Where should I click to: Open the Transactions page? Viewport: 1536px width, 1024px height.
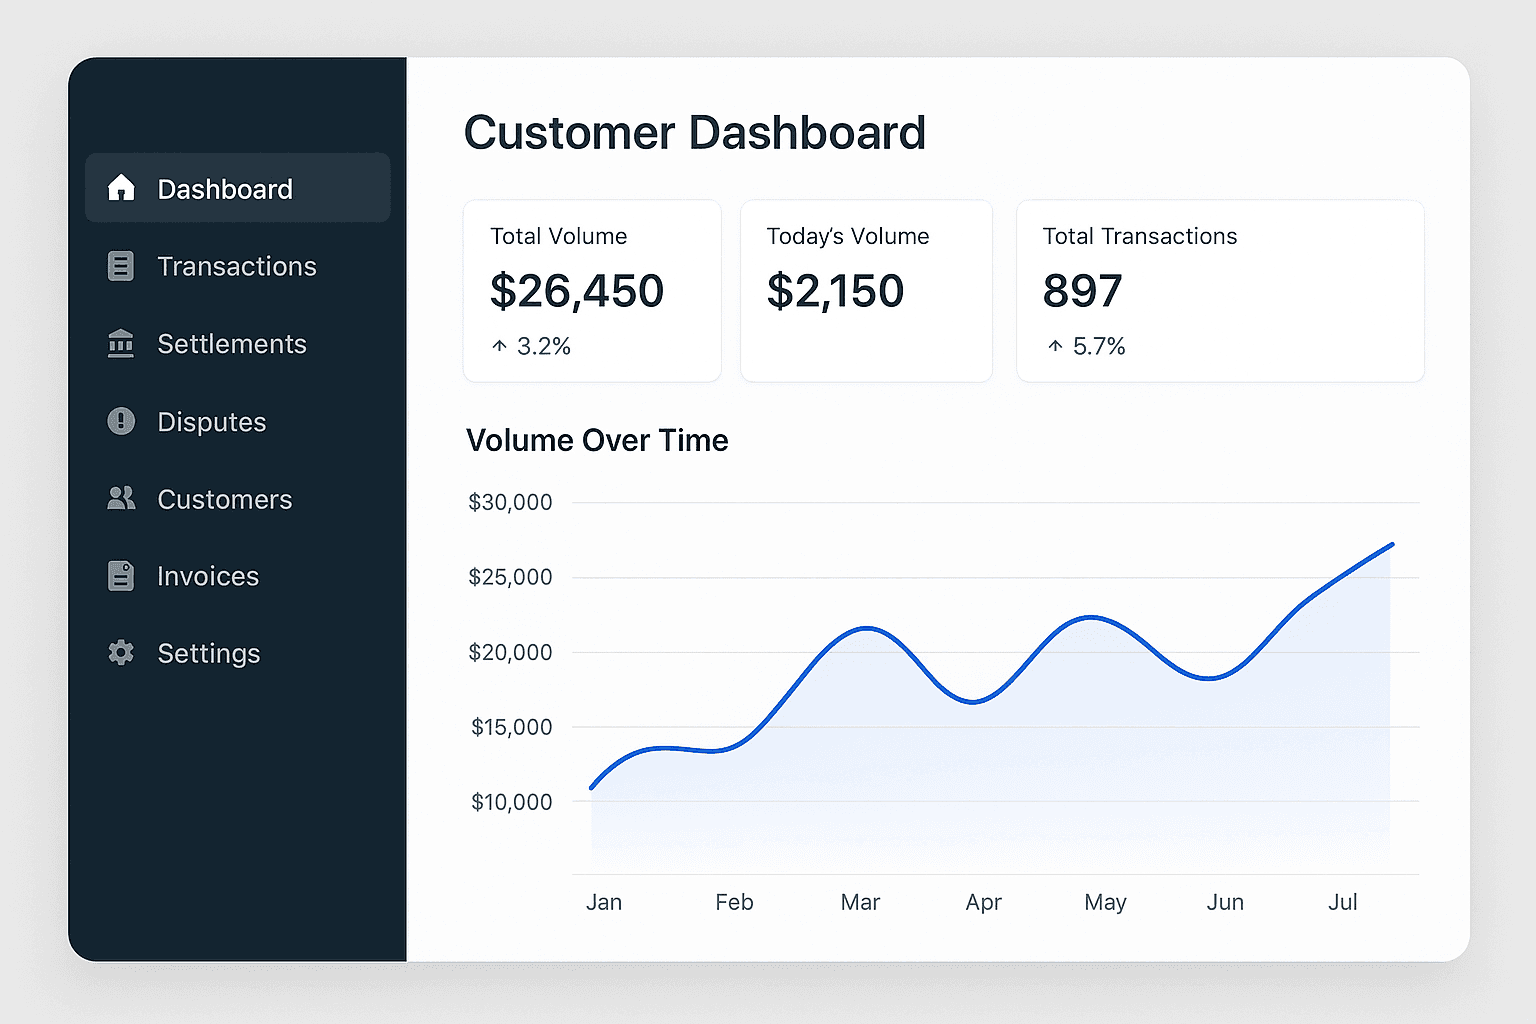[x=236, y=265]
